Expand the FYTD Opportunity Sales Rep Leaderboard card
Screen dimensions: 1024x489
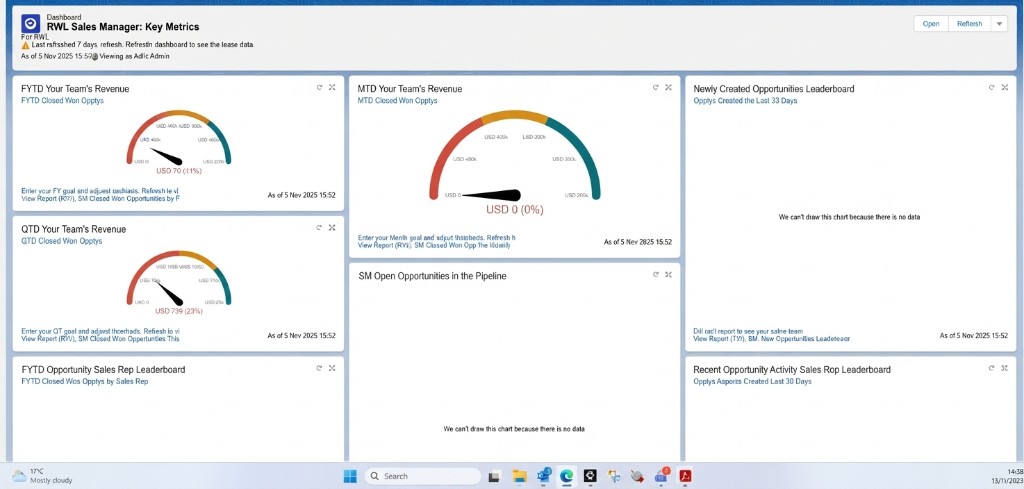[x=332, y=368]
